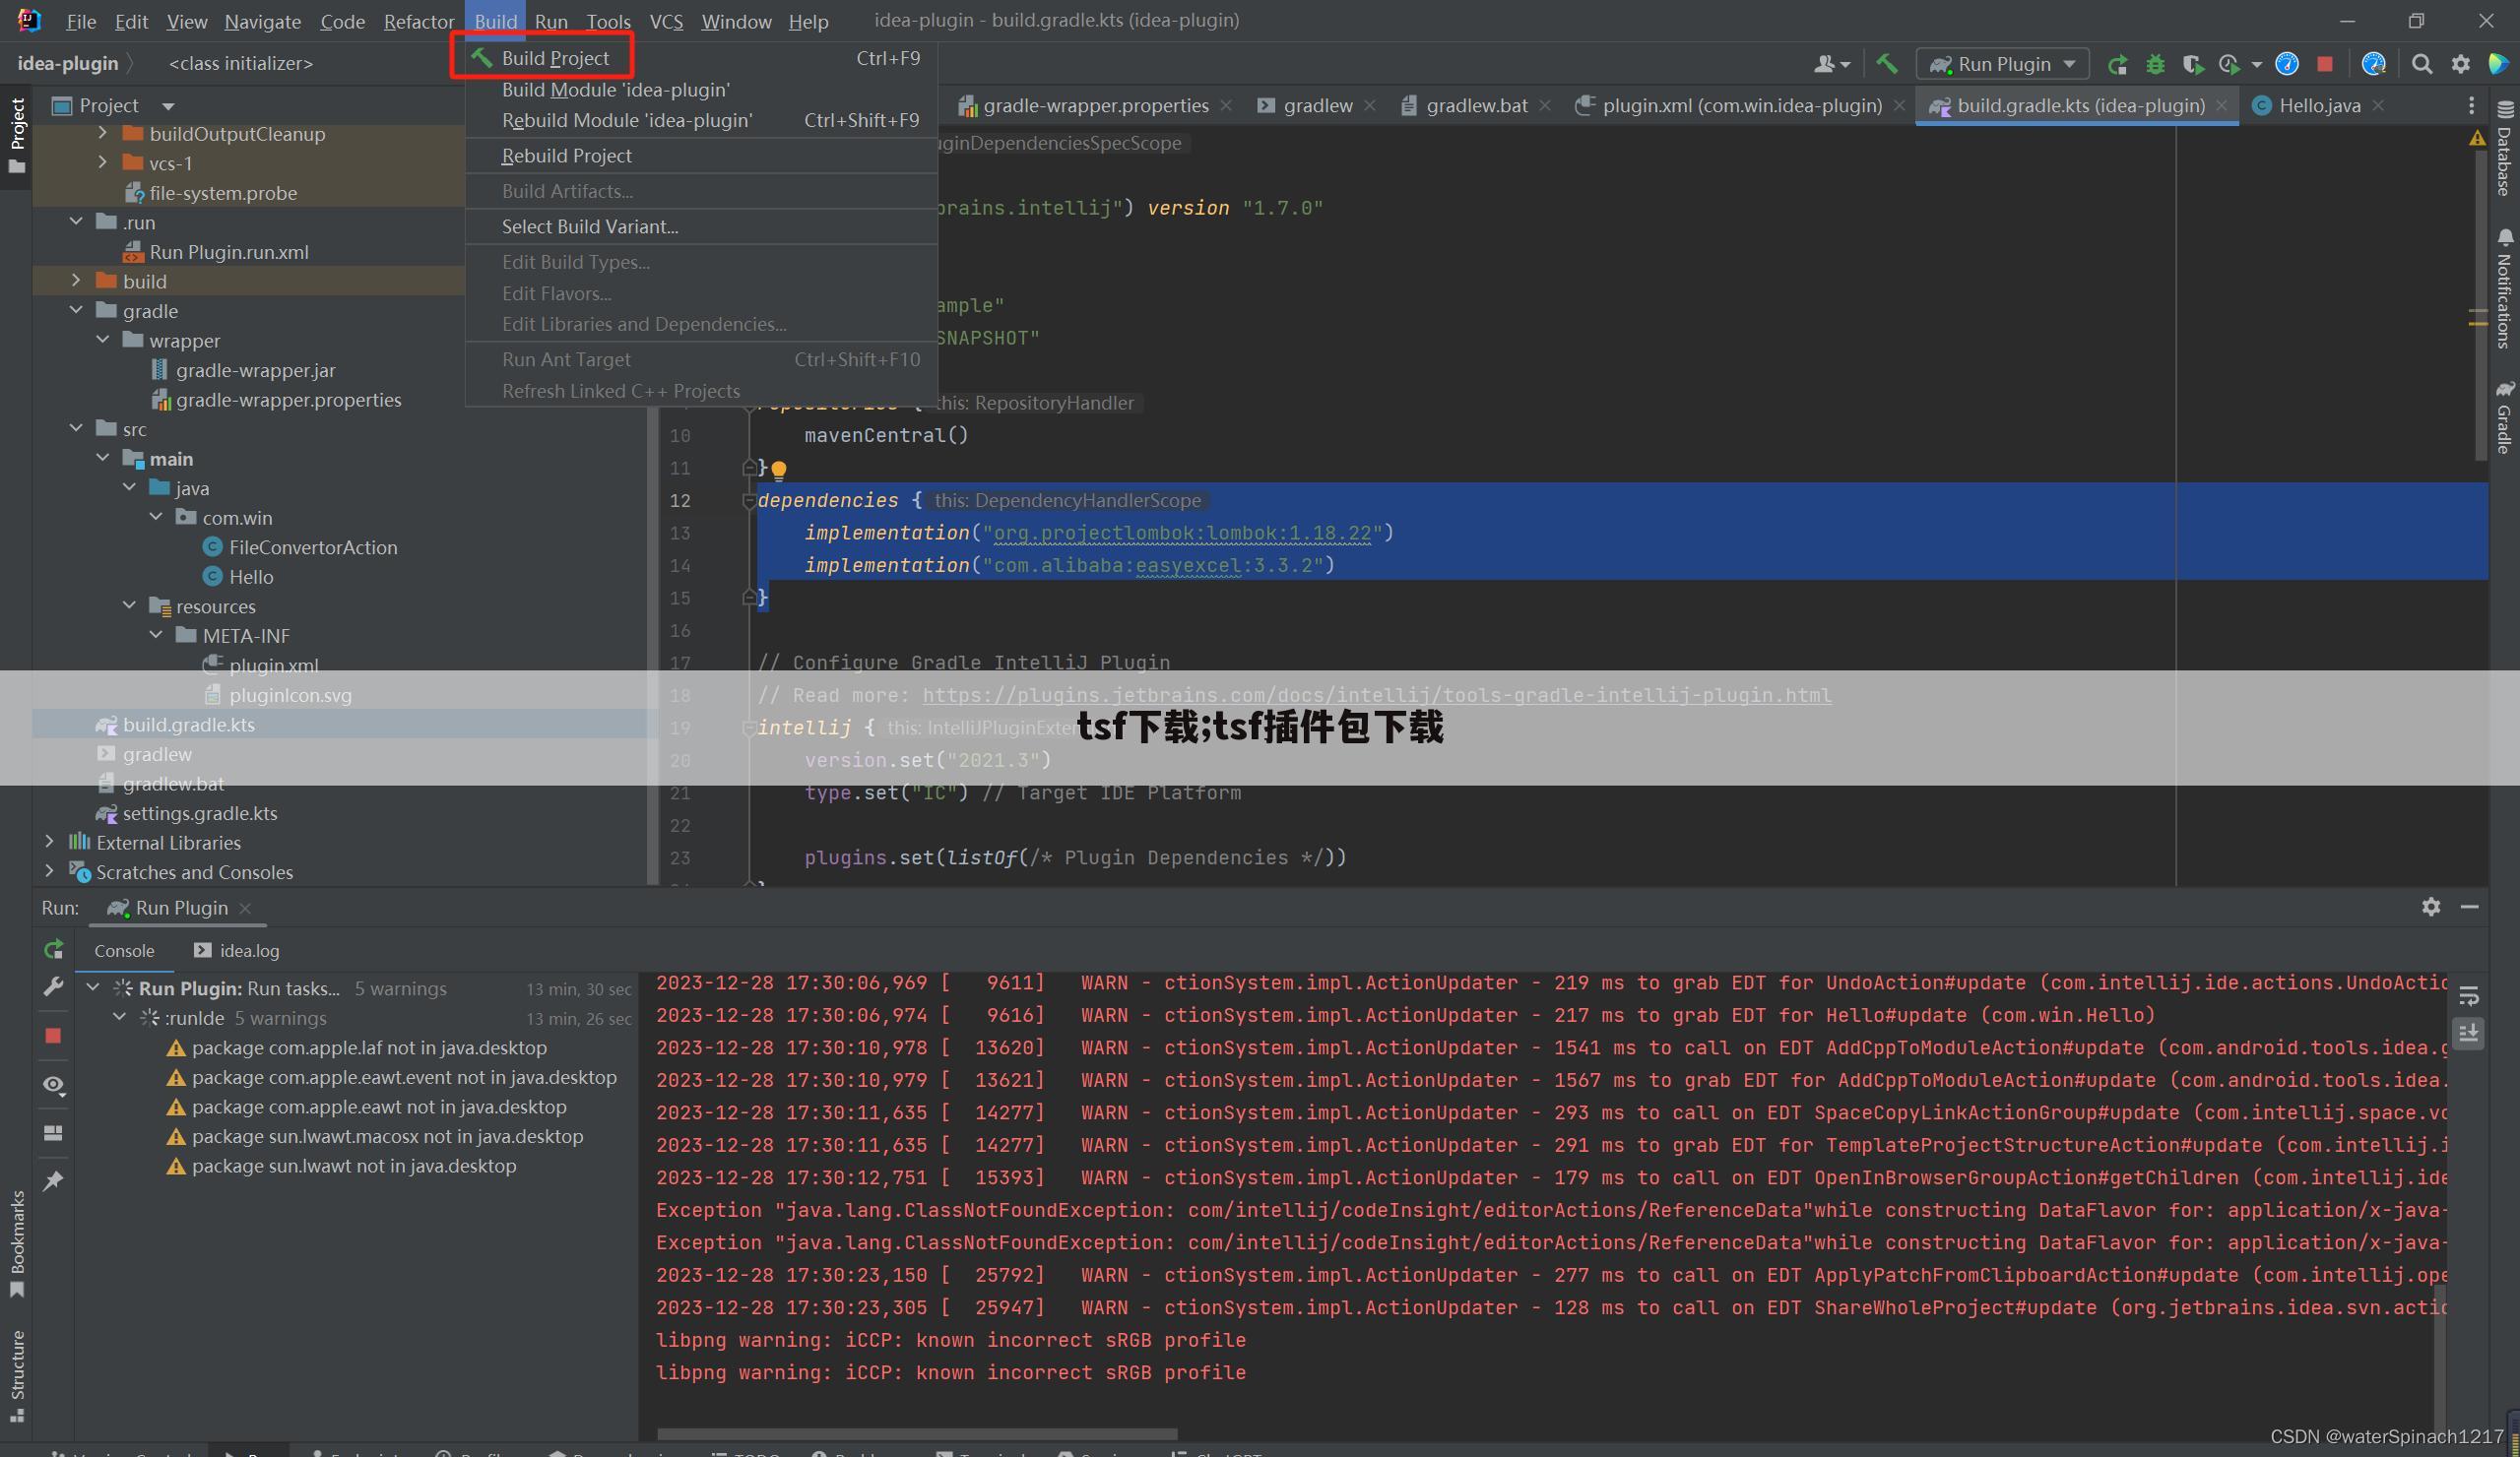Image resolution: width=2520 pixels, height=1457 pixels.
Task: Click the idea-plugin breadcrumb in navigation bar
Action: [x=68, y=63]
